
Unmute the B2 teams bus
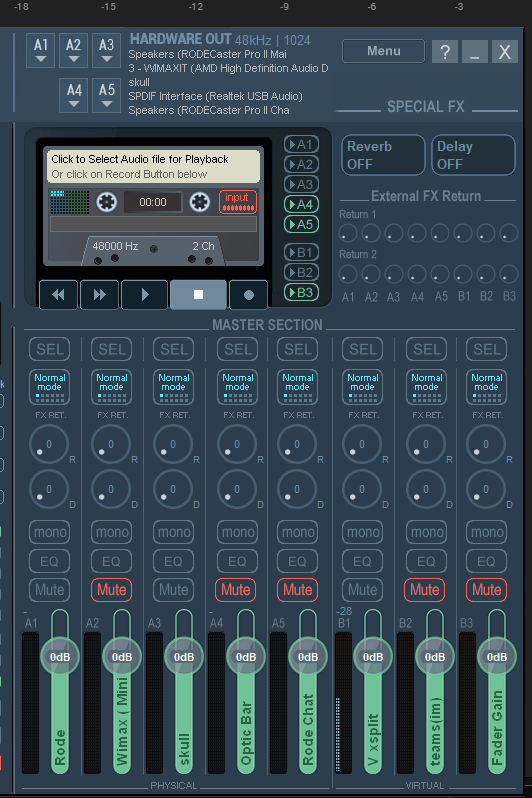[x=425, y=590]
